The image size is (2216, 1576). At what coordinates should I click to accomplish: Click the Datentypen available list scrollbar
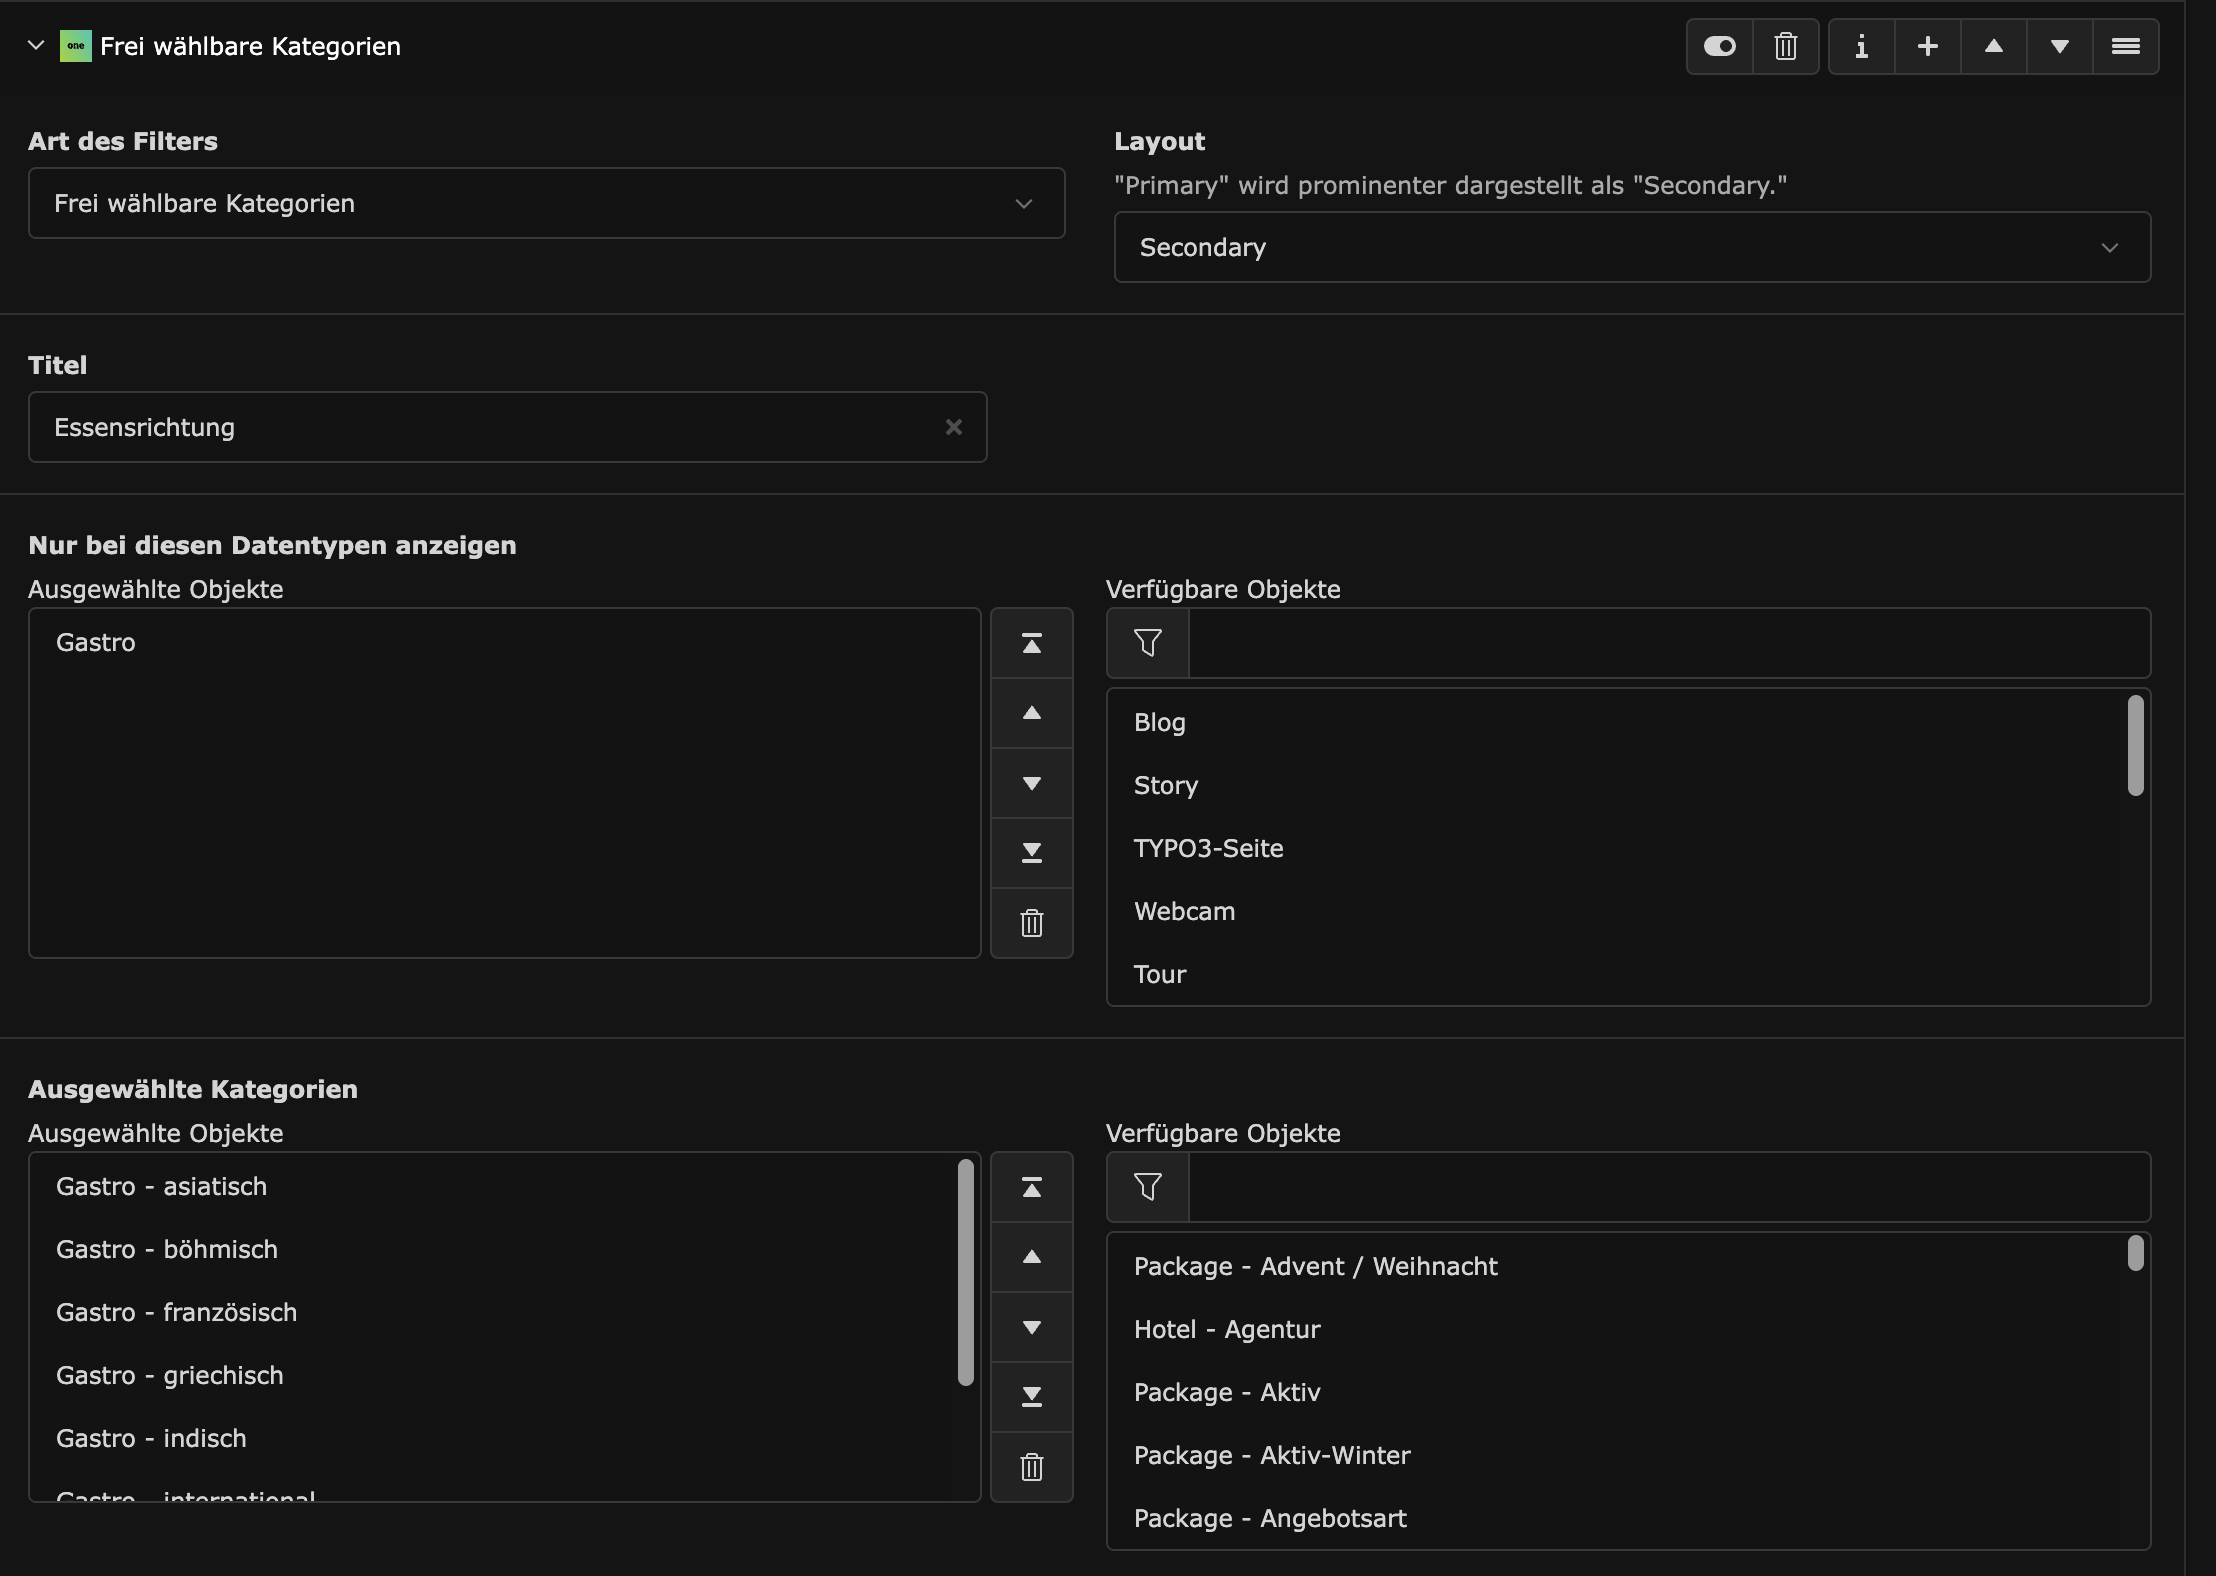pyautogui.click(x=2136, y=746)
